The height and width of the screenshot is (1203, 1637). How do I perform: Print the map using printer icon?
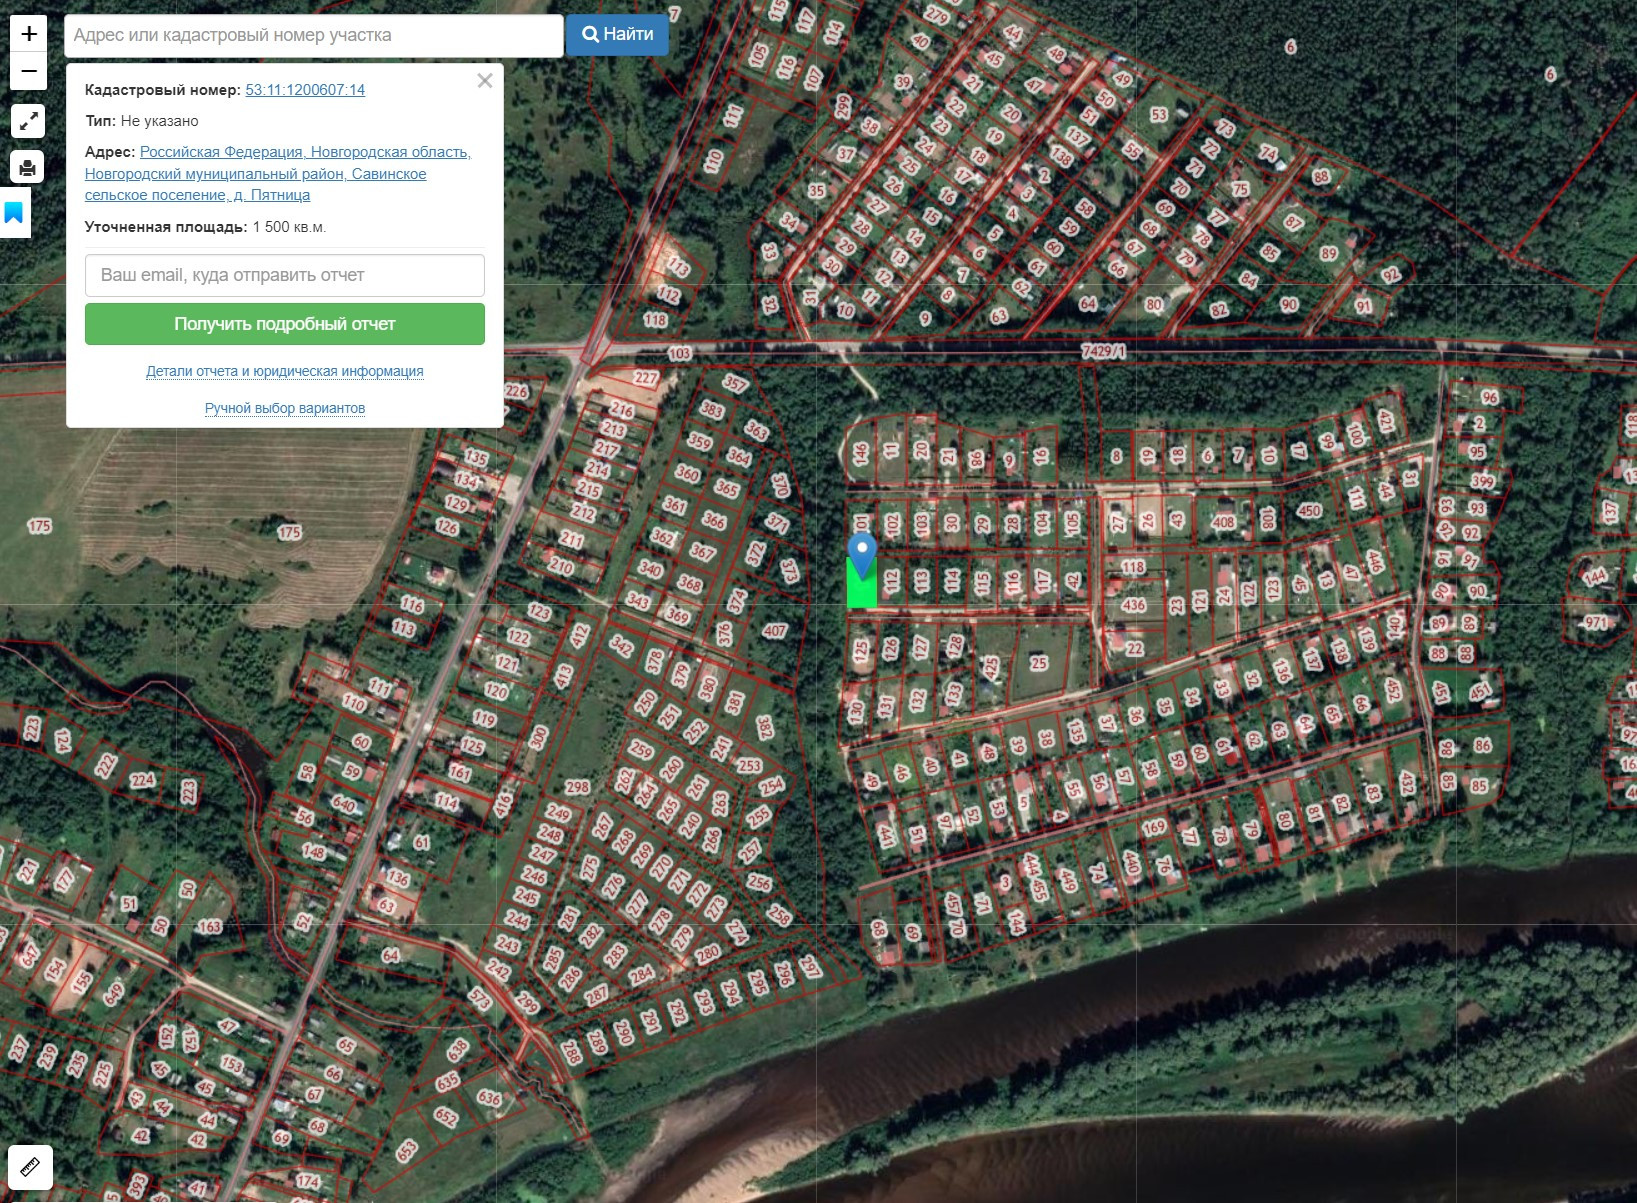coord(28,167)
